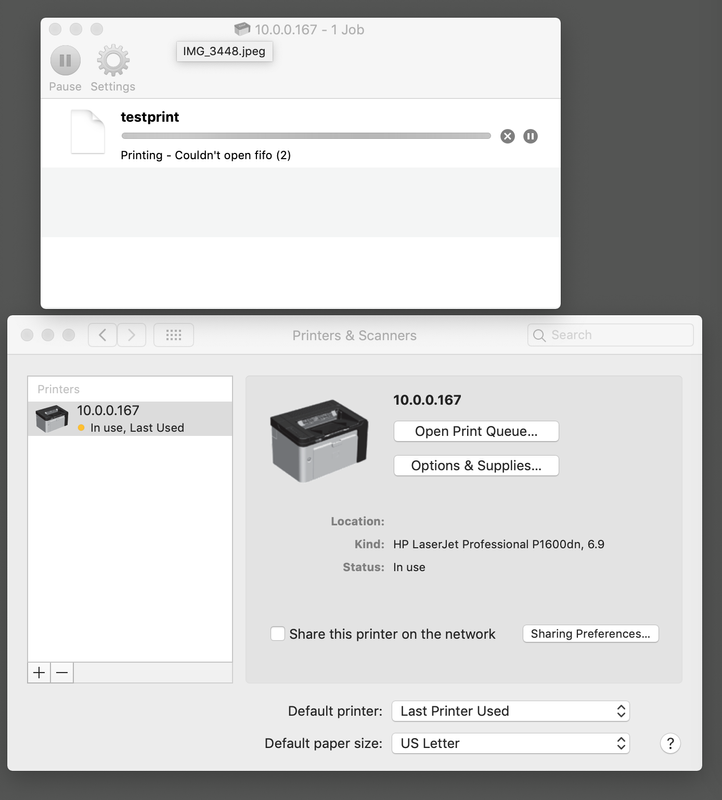Image resolution: width=722 pixels, height=800 pixels.
Task: Open the Default paper size dropdown
Action: pos(510,743)
